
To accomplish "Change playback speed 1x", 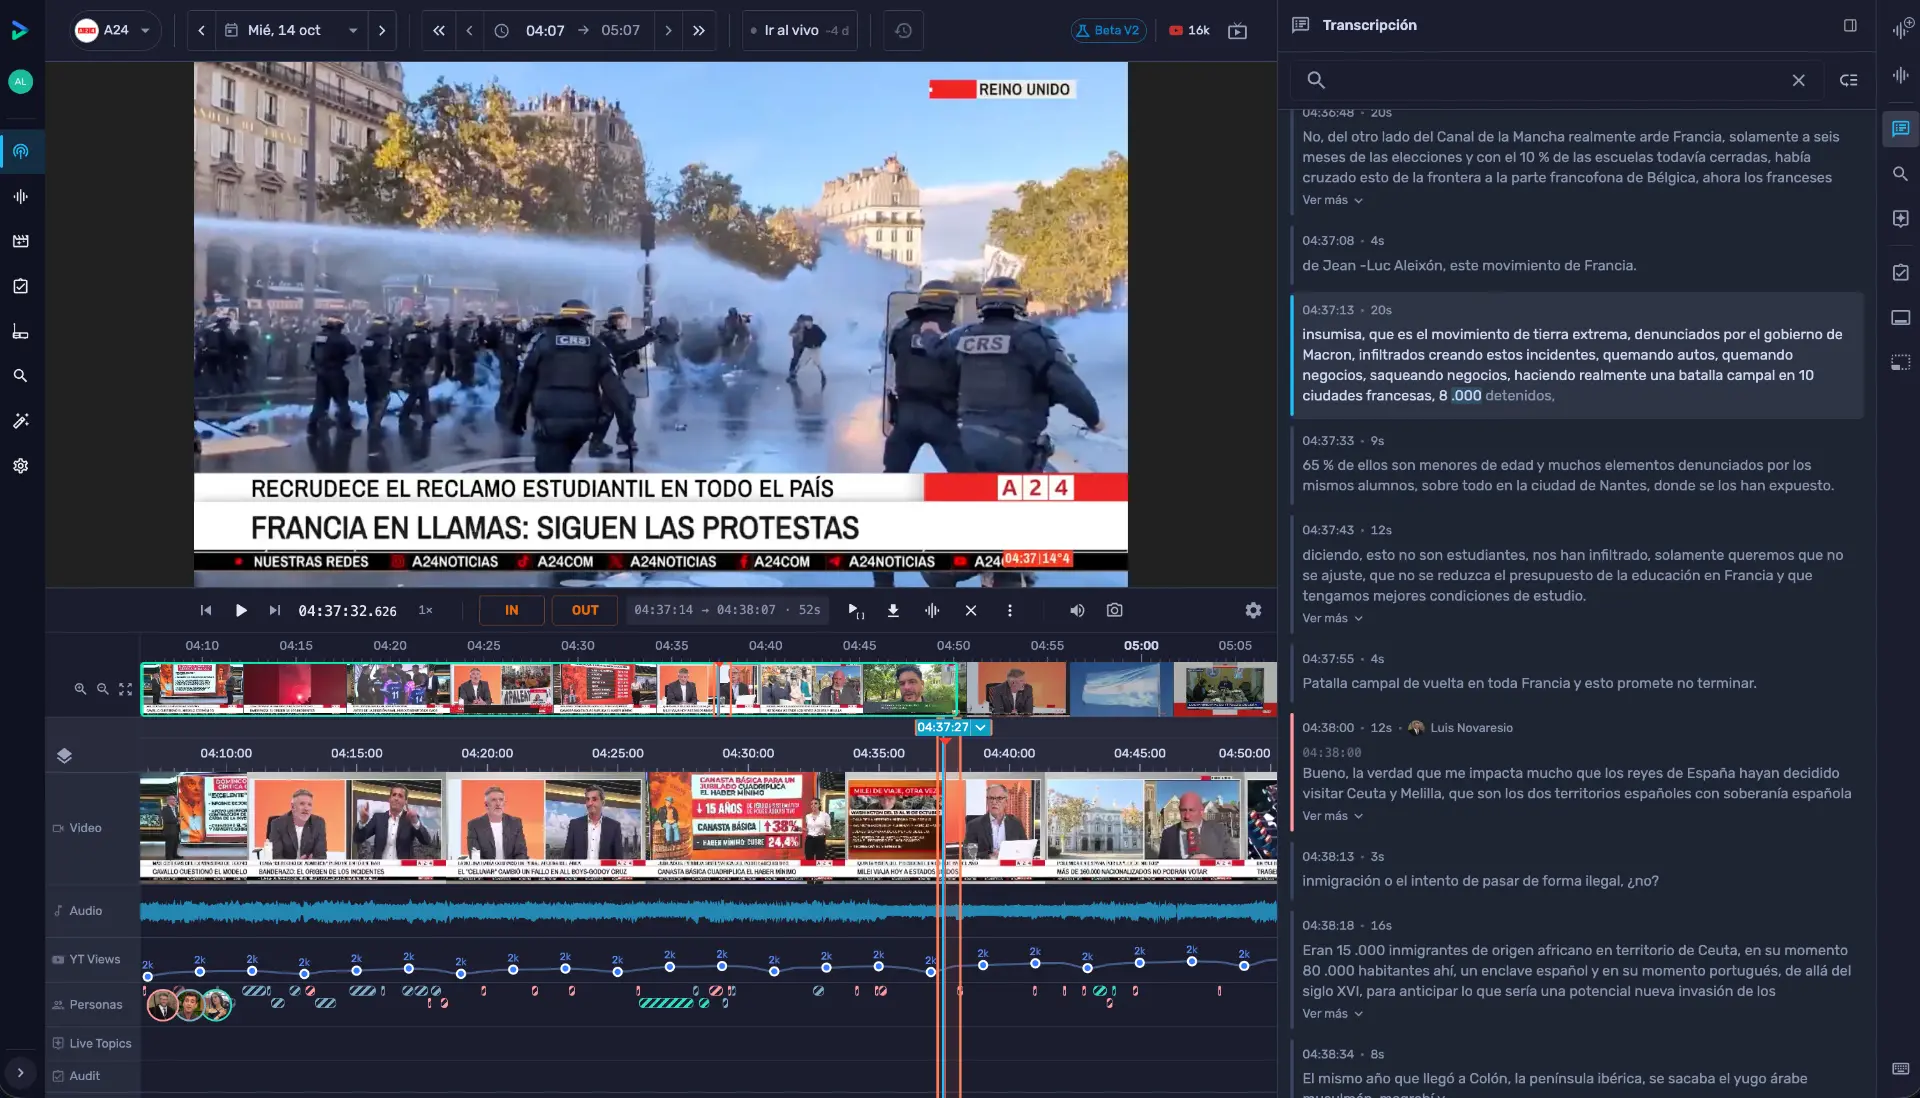I will coord(425,610).
